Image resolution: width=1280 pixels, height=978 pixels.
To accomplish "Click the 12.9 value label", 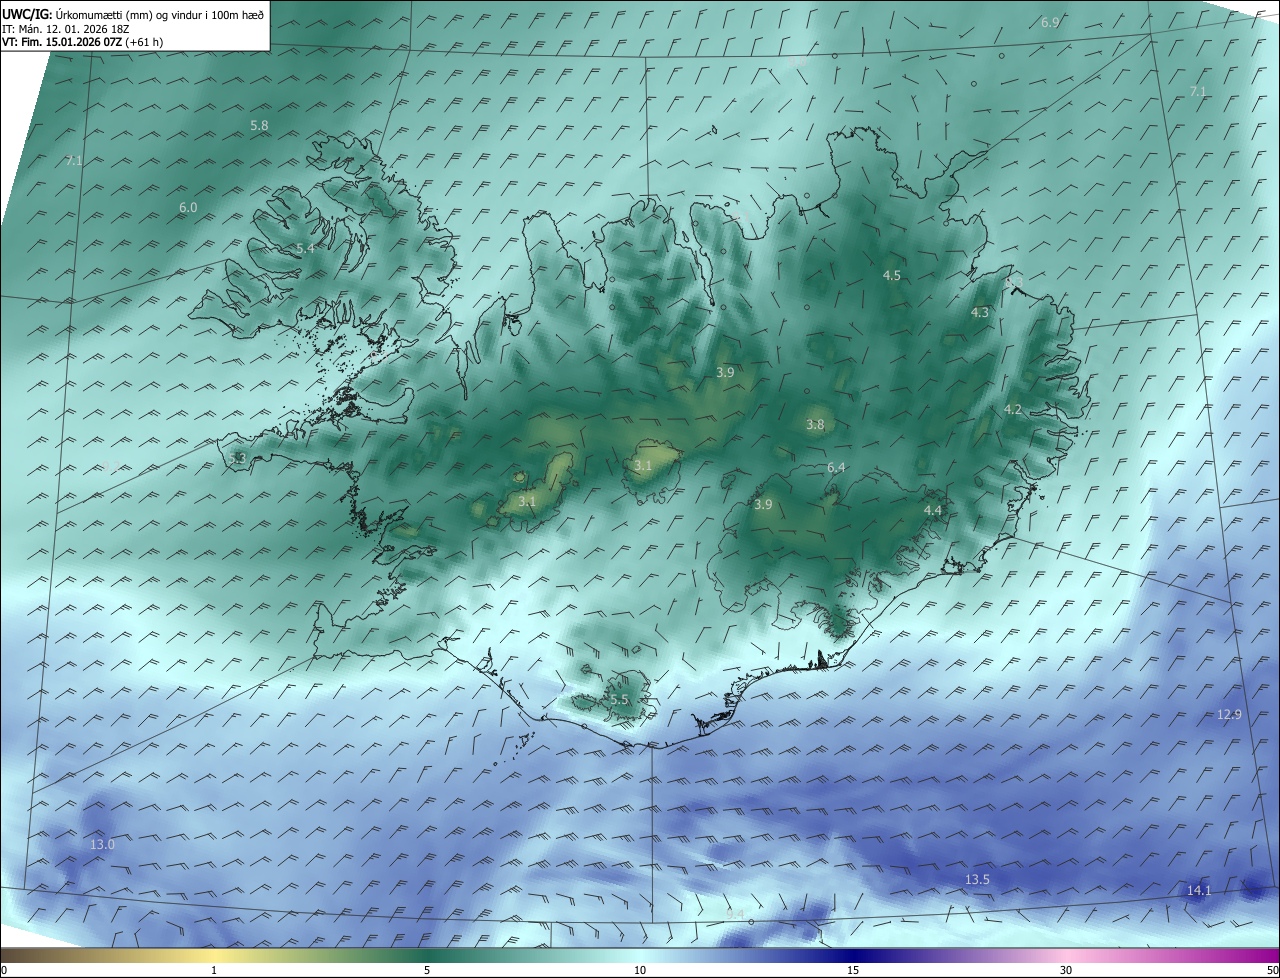I will [x=1229, y=715].
